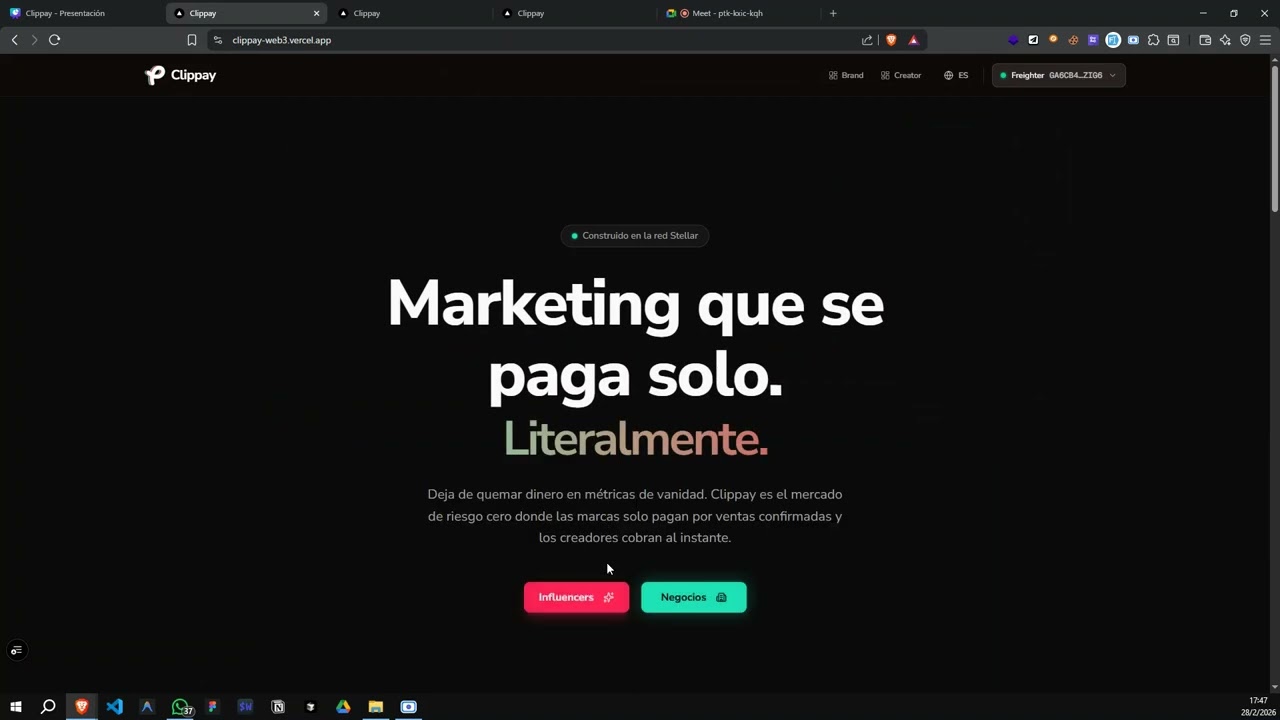Open Notion from the taskbar
Image resolution: width=1280 pixels, height=720 pixels.
[x=278, y=707]
